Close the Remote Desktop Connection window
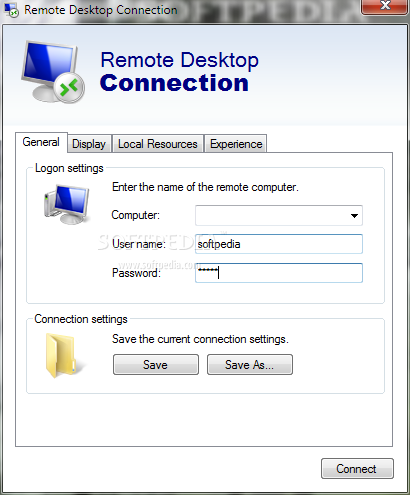The width and height of the screenshot is (410, 495). pos(385,6)
